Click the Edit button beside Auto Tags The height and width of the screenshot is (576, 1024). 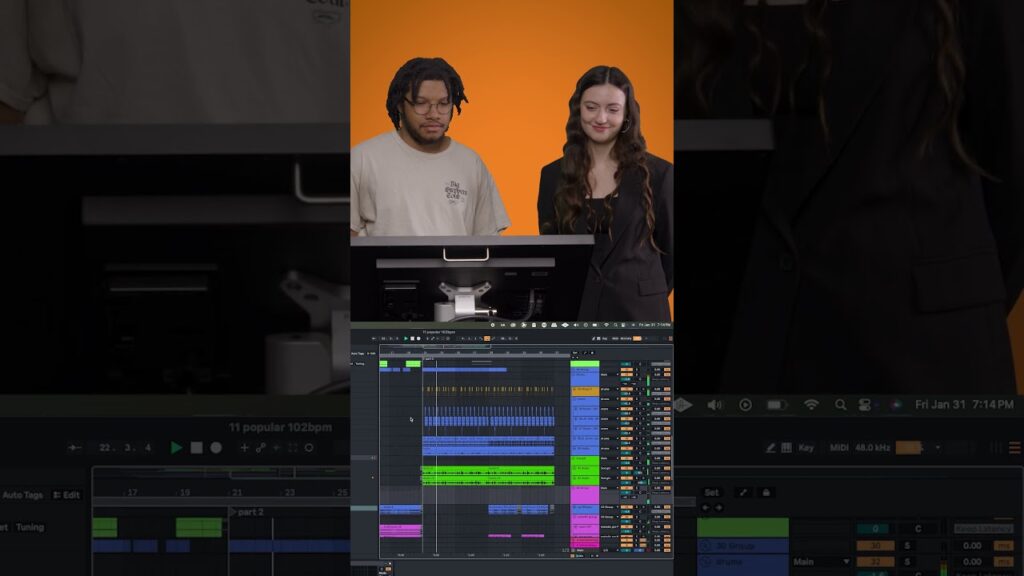pyautogui.click(x=67, y=495)
